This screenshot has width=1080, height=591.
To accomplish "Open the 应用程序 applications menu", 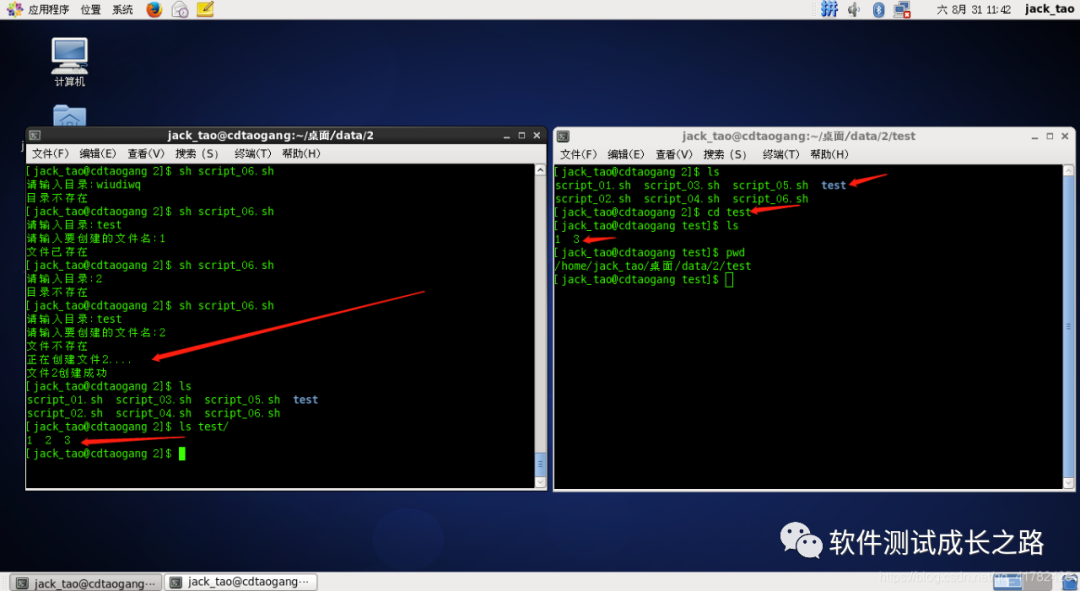I will click(48, 10).
